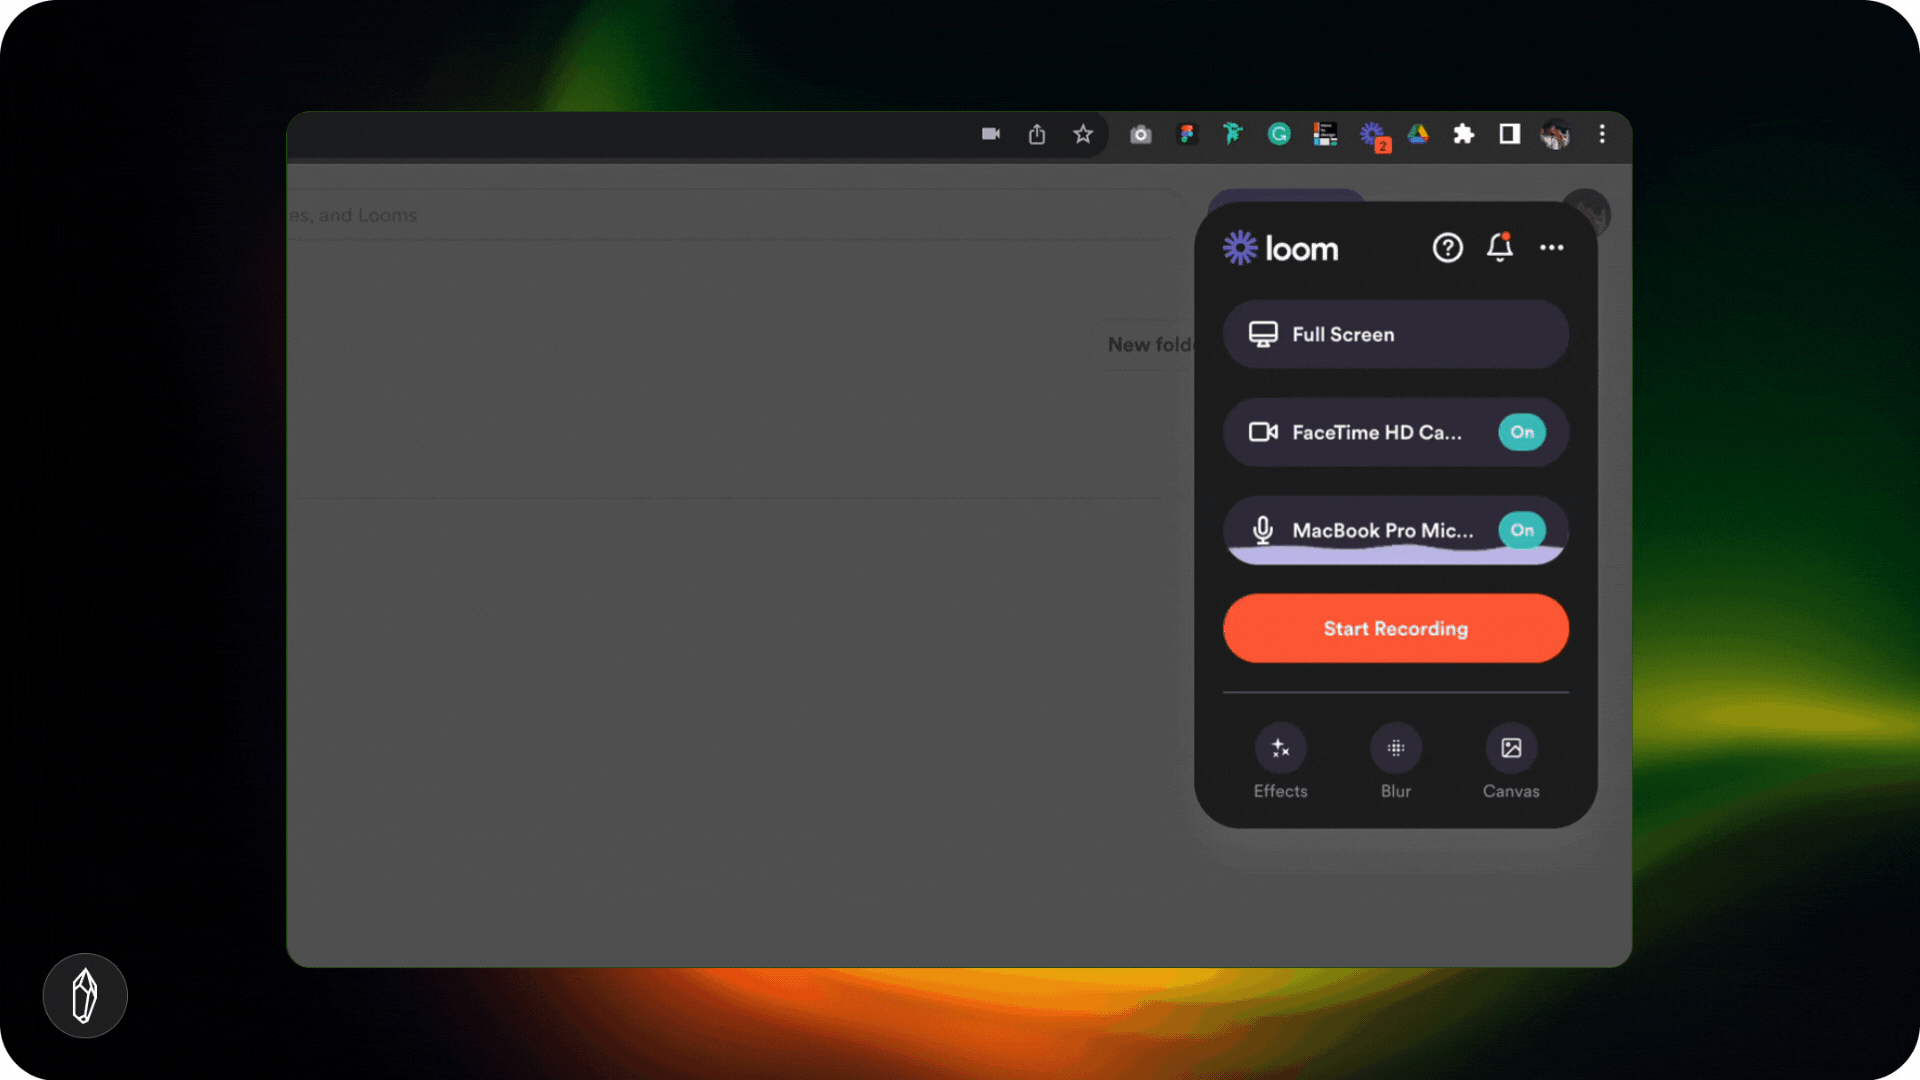Bookmark this page with star icon
The height and width of the screenshot is (1080, 1920).
point(1083,134)
